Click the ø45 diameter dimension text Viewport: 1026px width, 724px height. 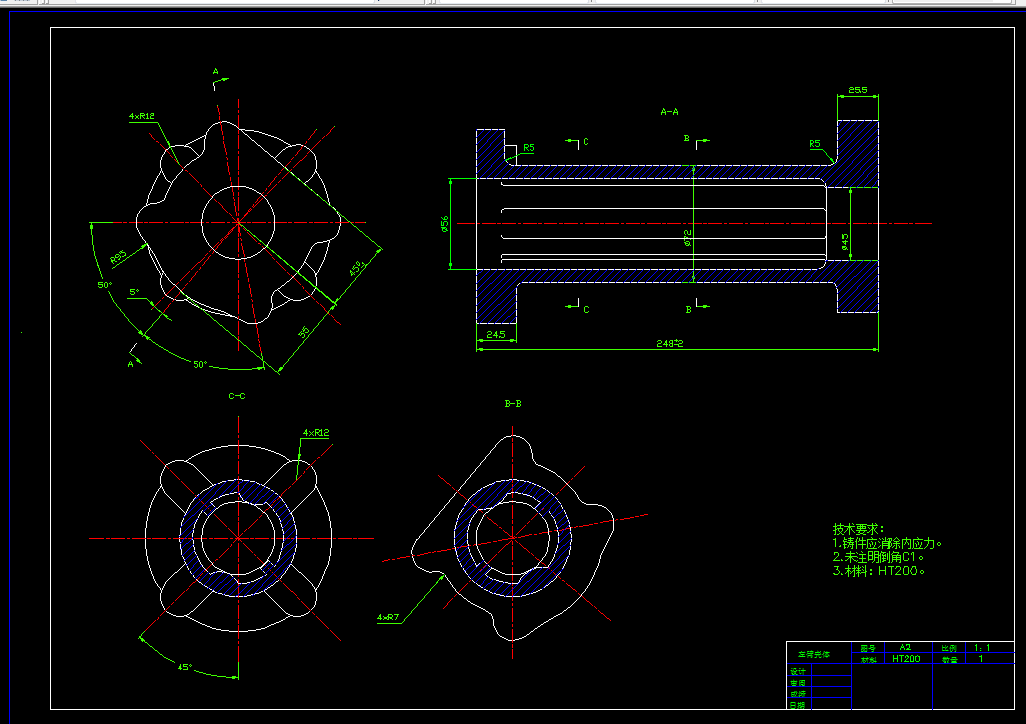tap(845, 242)
